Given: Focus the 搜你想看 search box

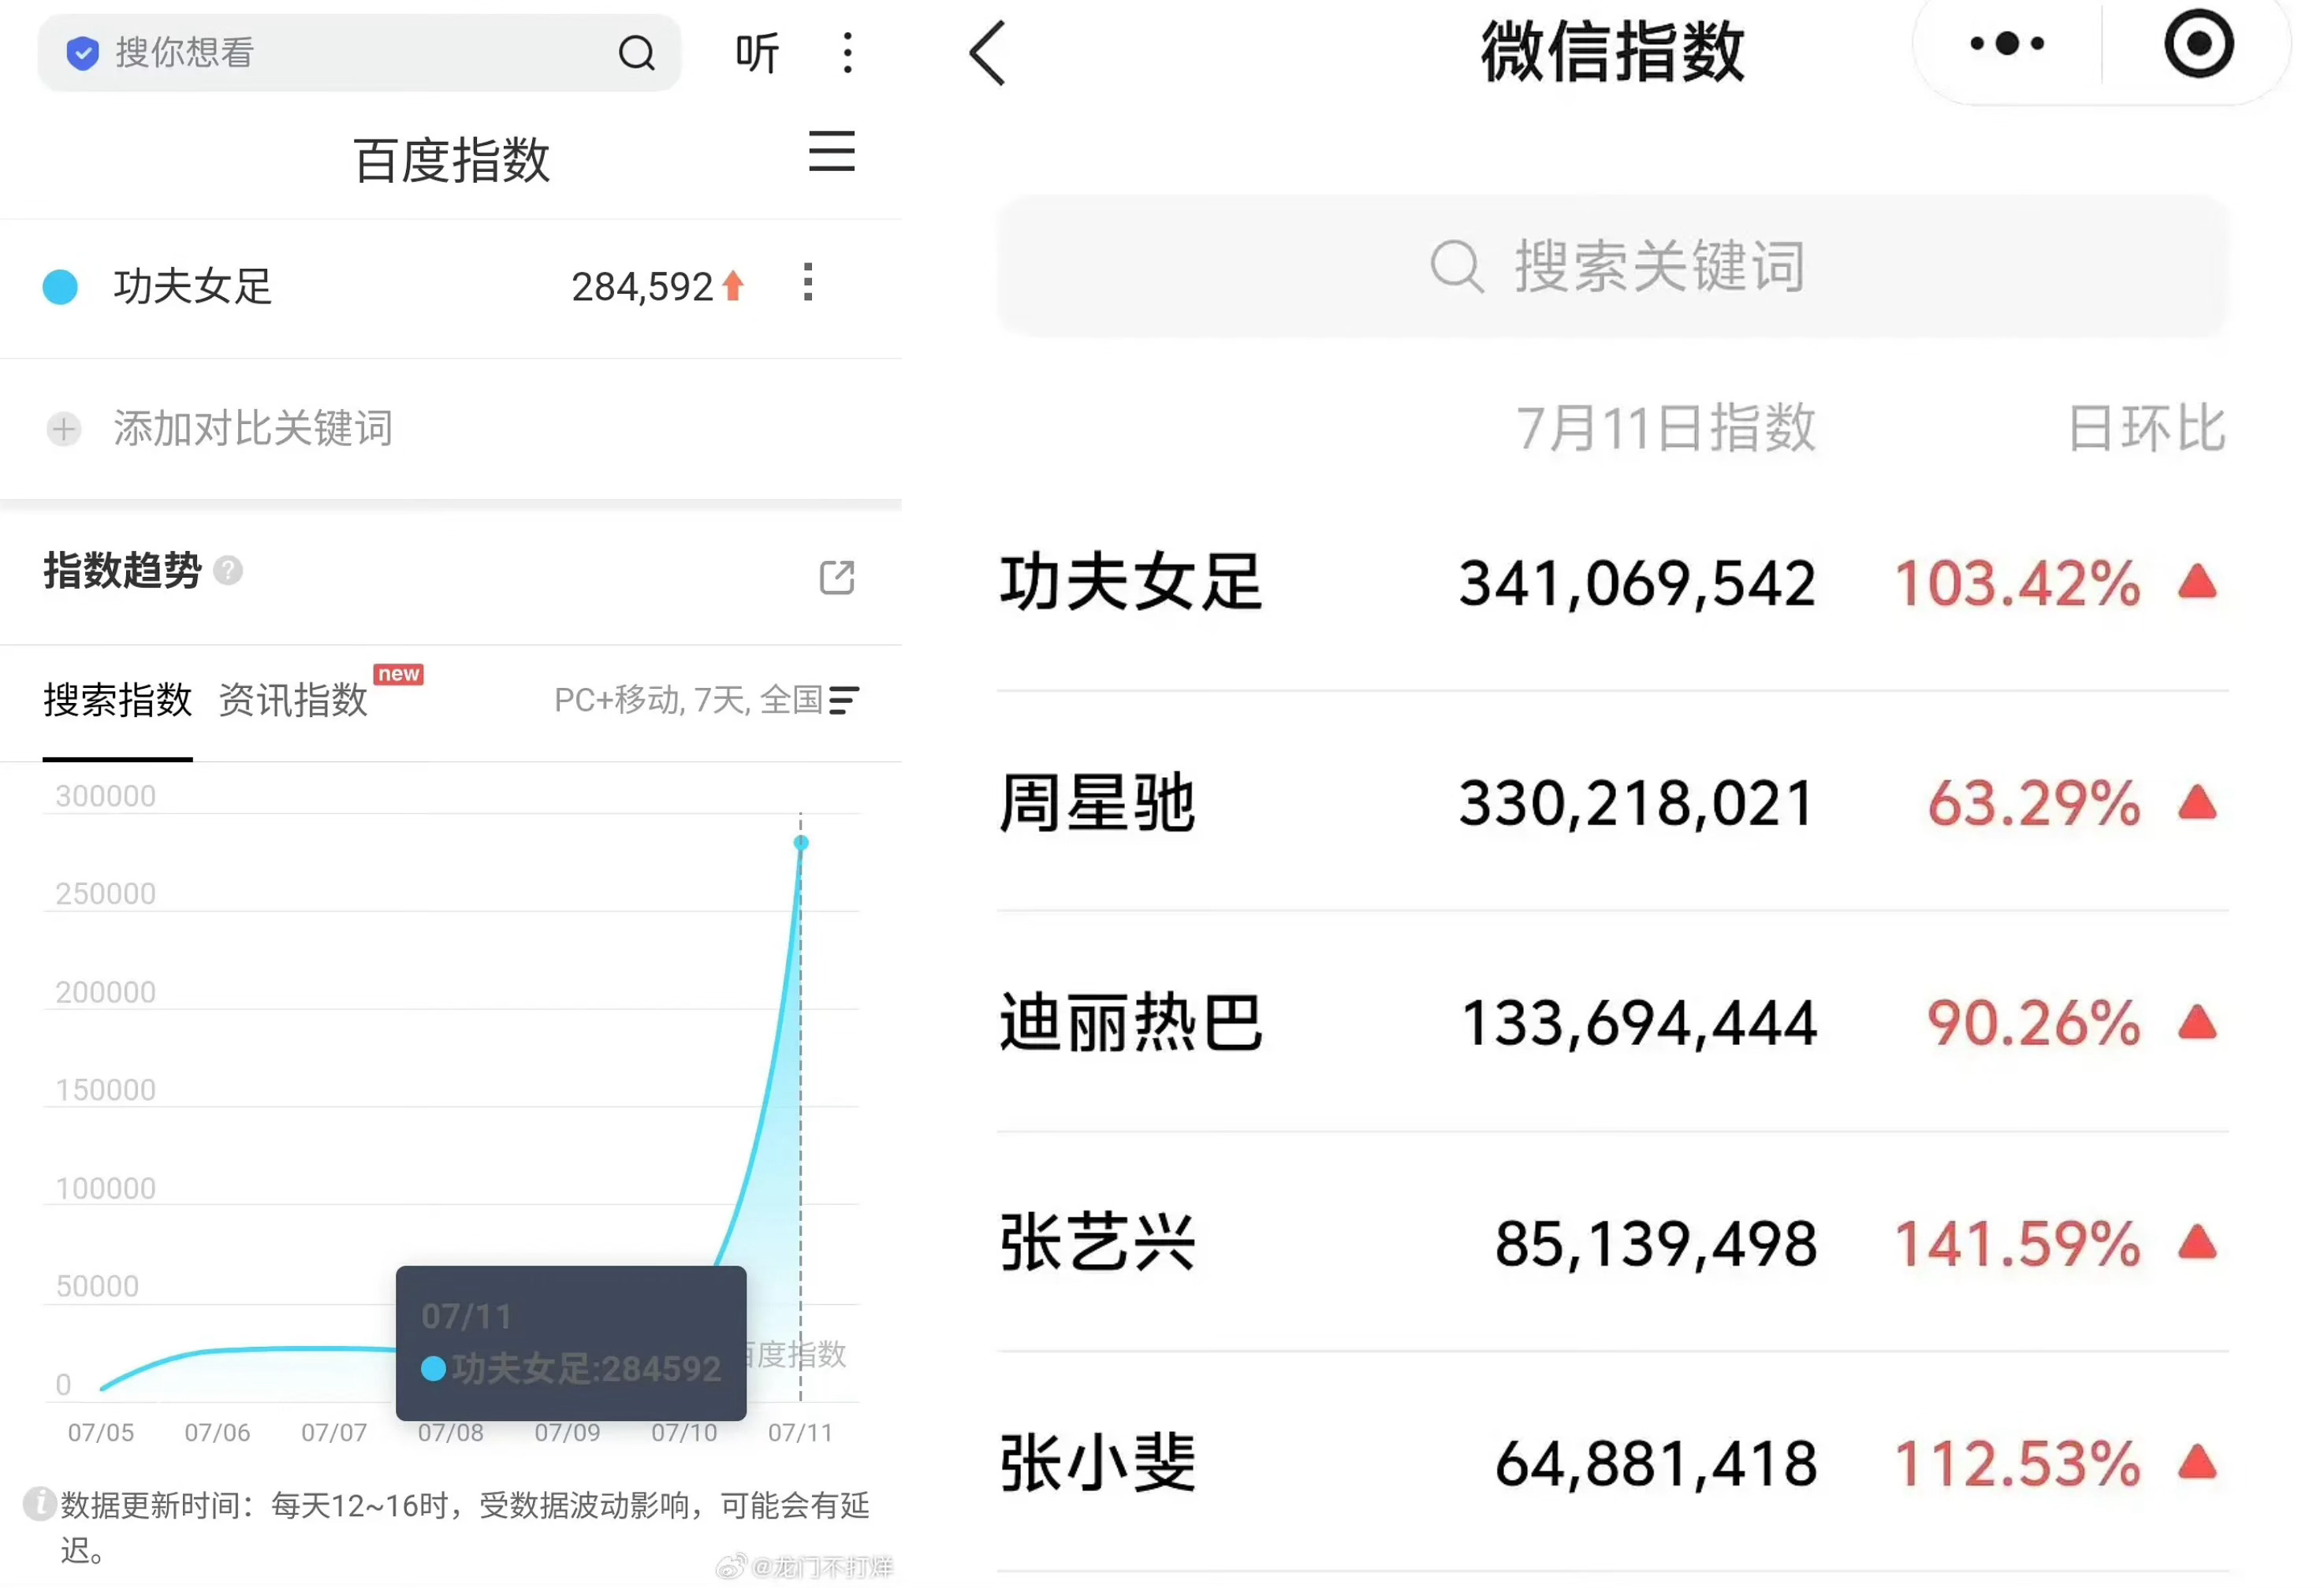Looking at the screenshot, I should [359, 53].
